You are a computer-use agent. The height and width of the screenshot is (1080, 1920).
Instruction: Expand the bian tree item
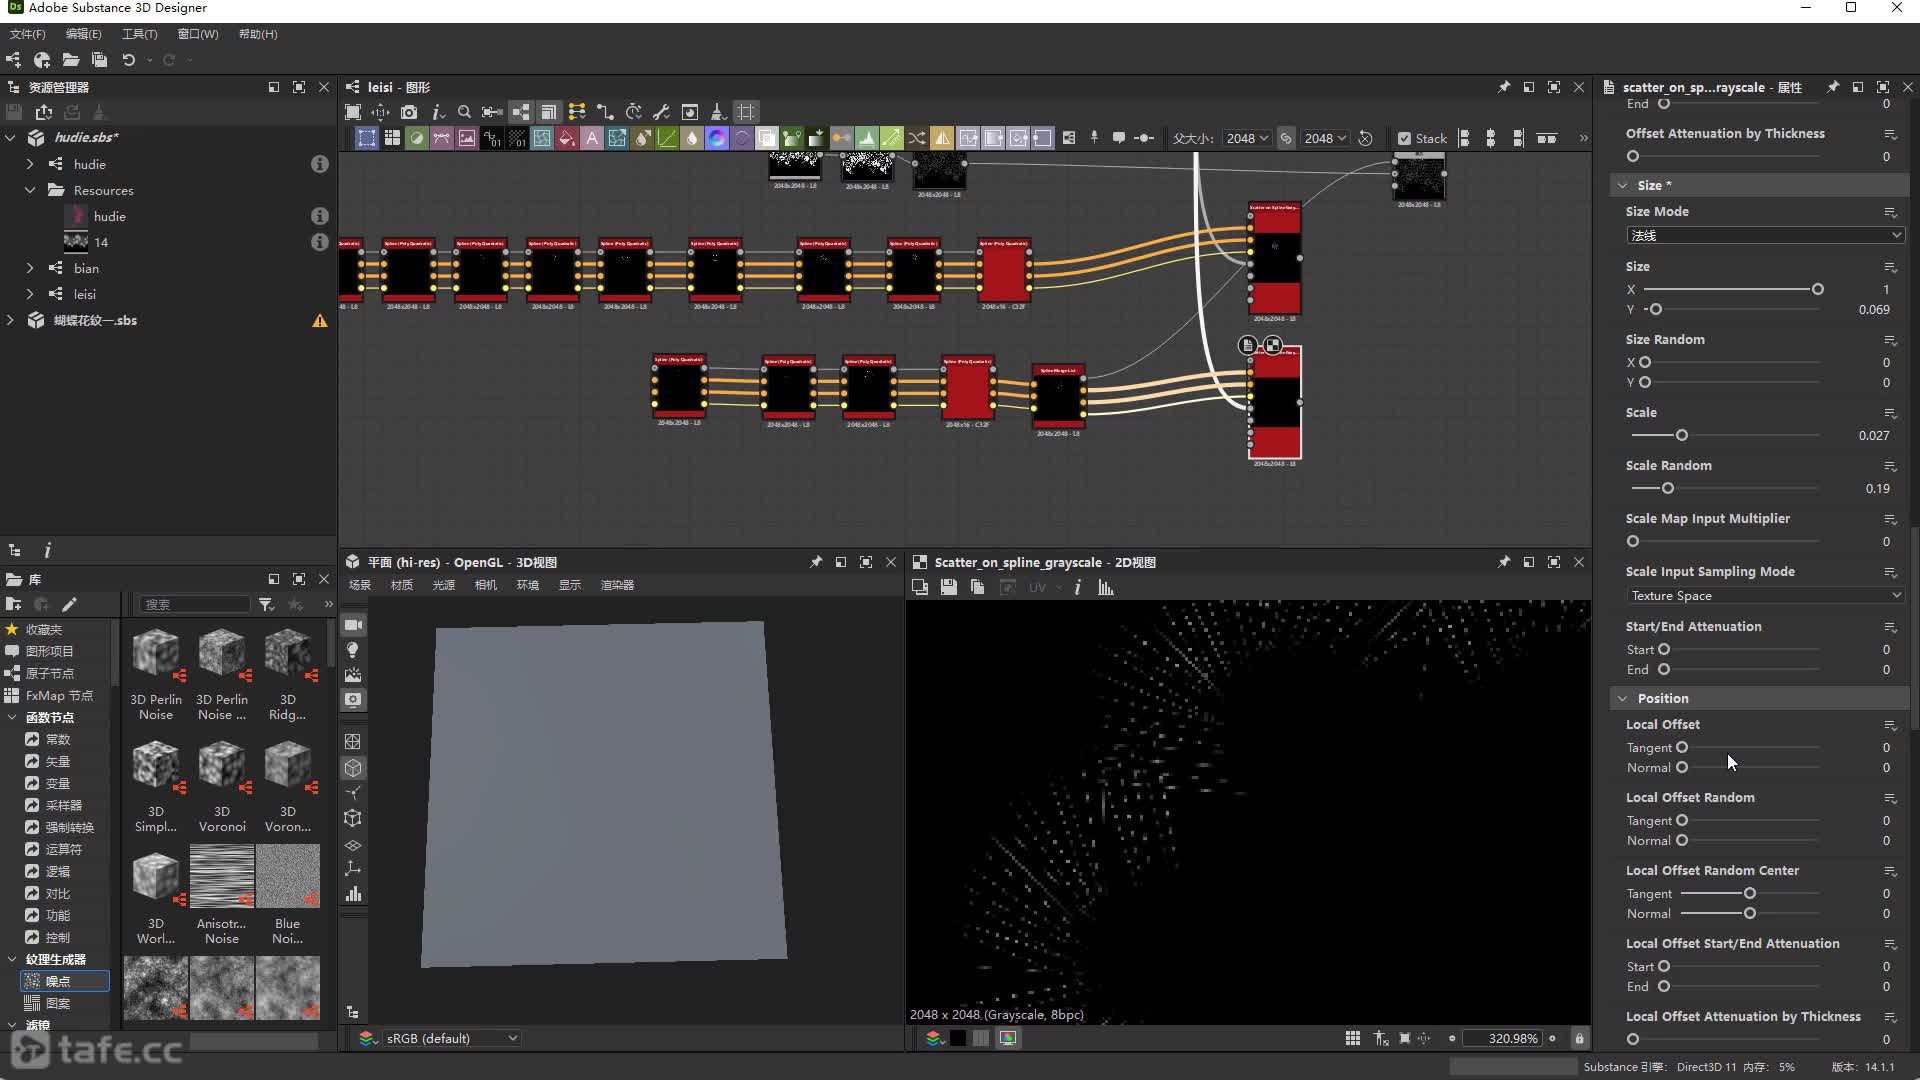click(x=29, y=268)
